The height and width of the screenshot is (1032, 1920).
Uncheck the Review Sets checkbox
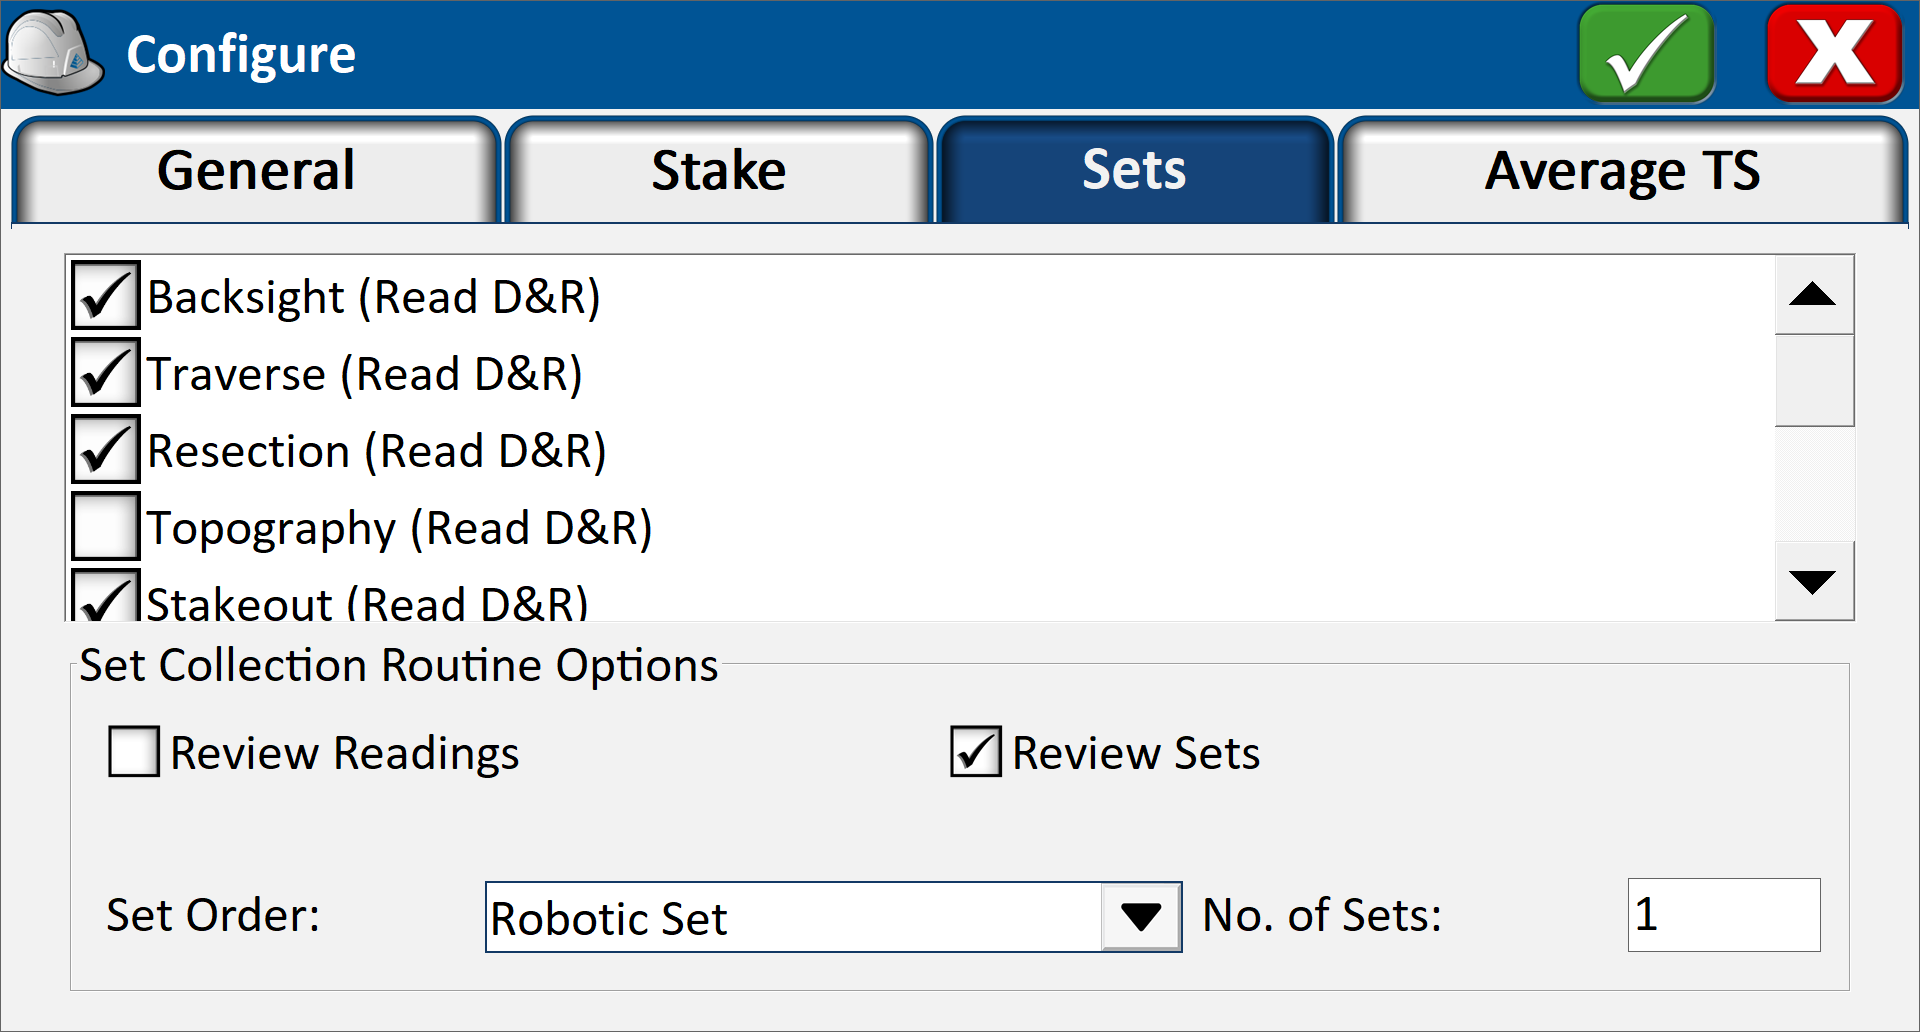coord(976,752)
